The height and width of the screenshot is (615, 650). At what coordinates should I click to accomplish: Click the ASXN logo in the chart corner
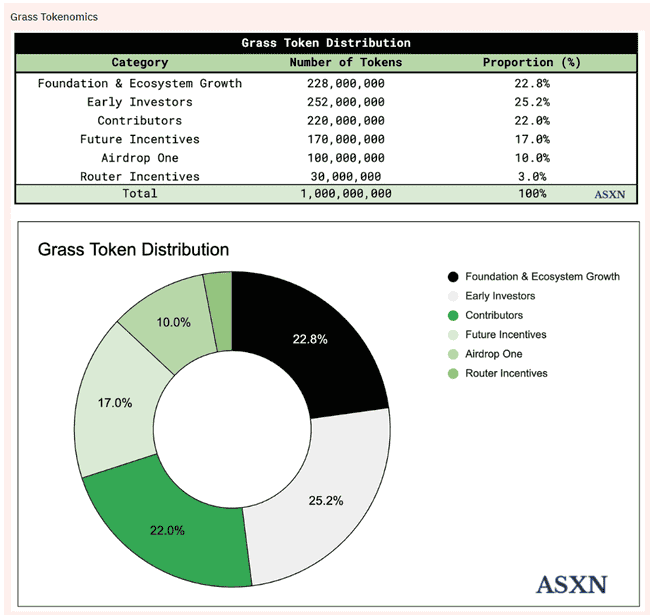point(571,584)
